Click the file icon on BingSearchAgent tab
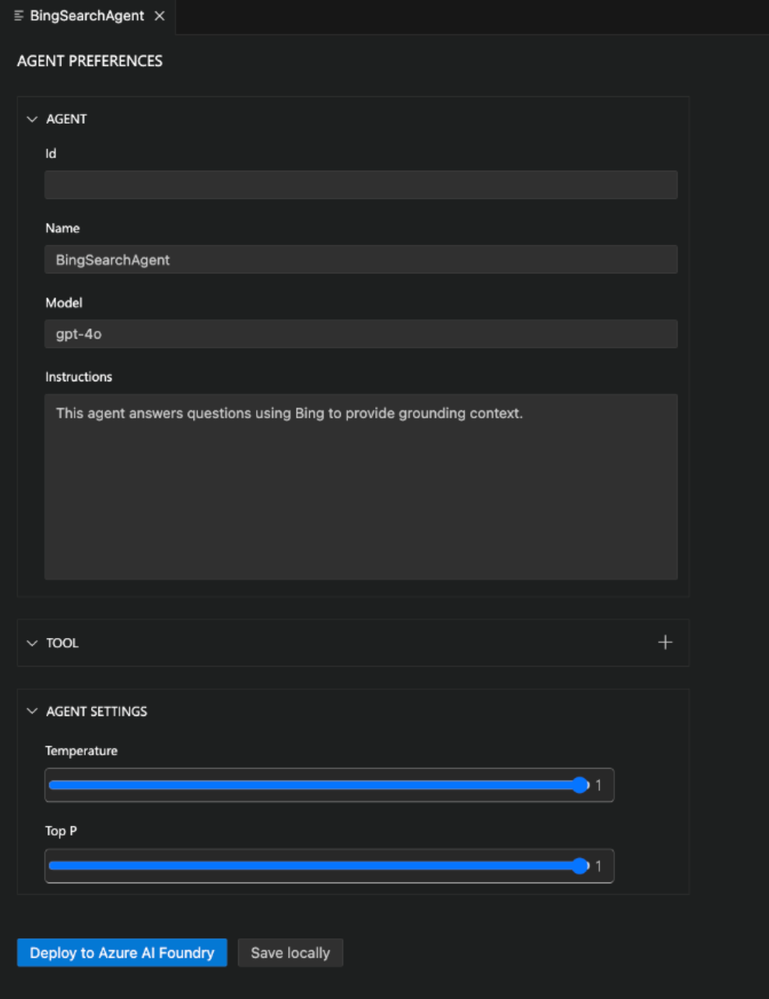The width and height of the screenshot is (769, 999). tap(18, 16)
